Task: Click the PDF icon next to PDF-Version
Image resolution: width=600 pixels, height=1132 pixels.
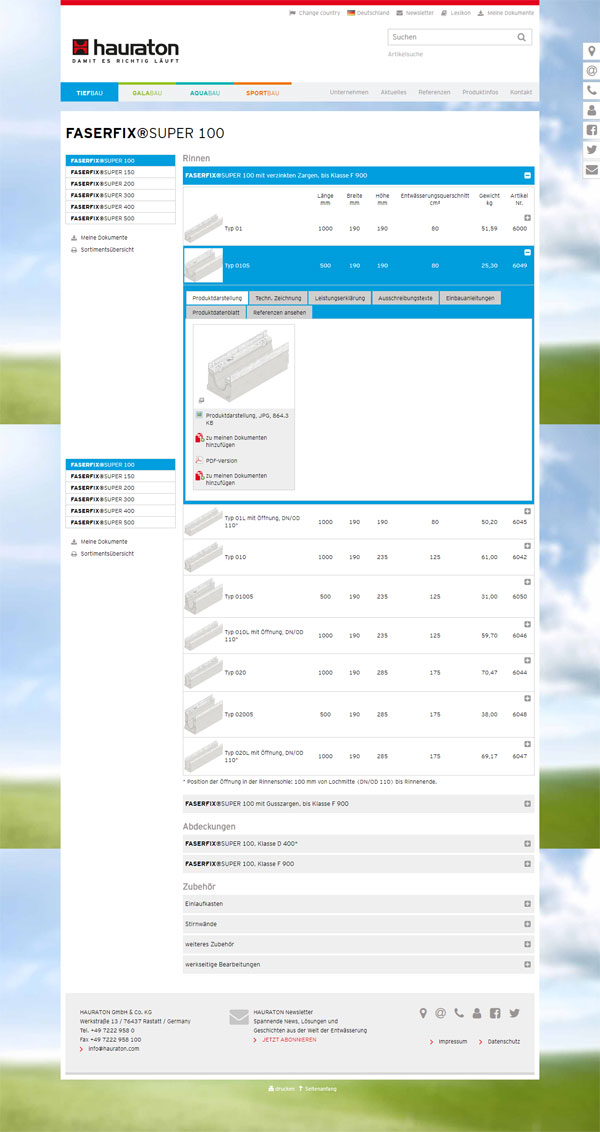Action: (x=199, y=461)
